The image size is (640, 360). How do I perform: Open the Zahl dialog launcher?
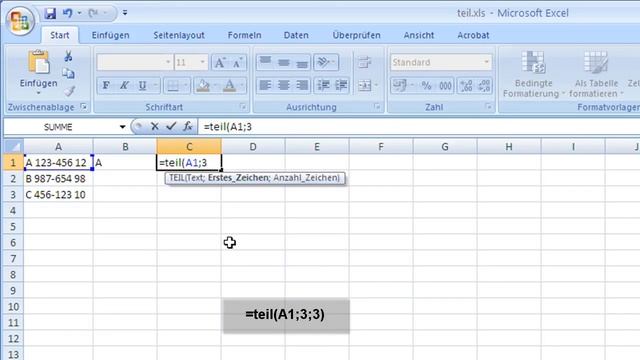point(489,107)
